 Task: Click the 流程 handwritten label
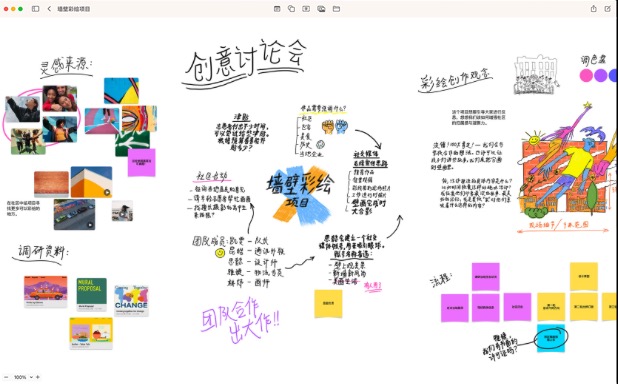pos(440,279)
